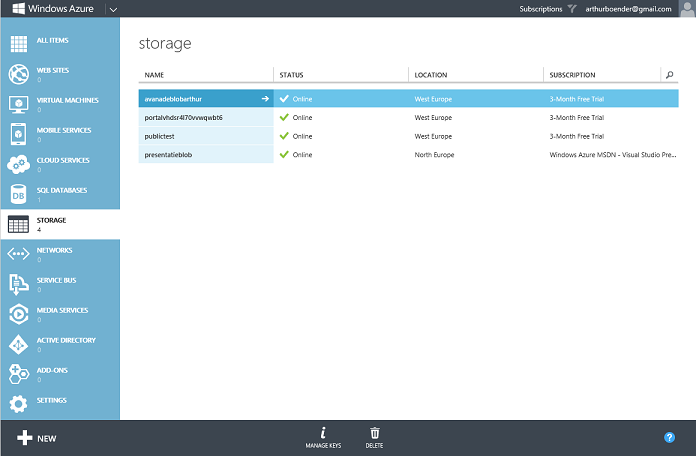
Task: Open the Networks icon
Action: point(19,254)
